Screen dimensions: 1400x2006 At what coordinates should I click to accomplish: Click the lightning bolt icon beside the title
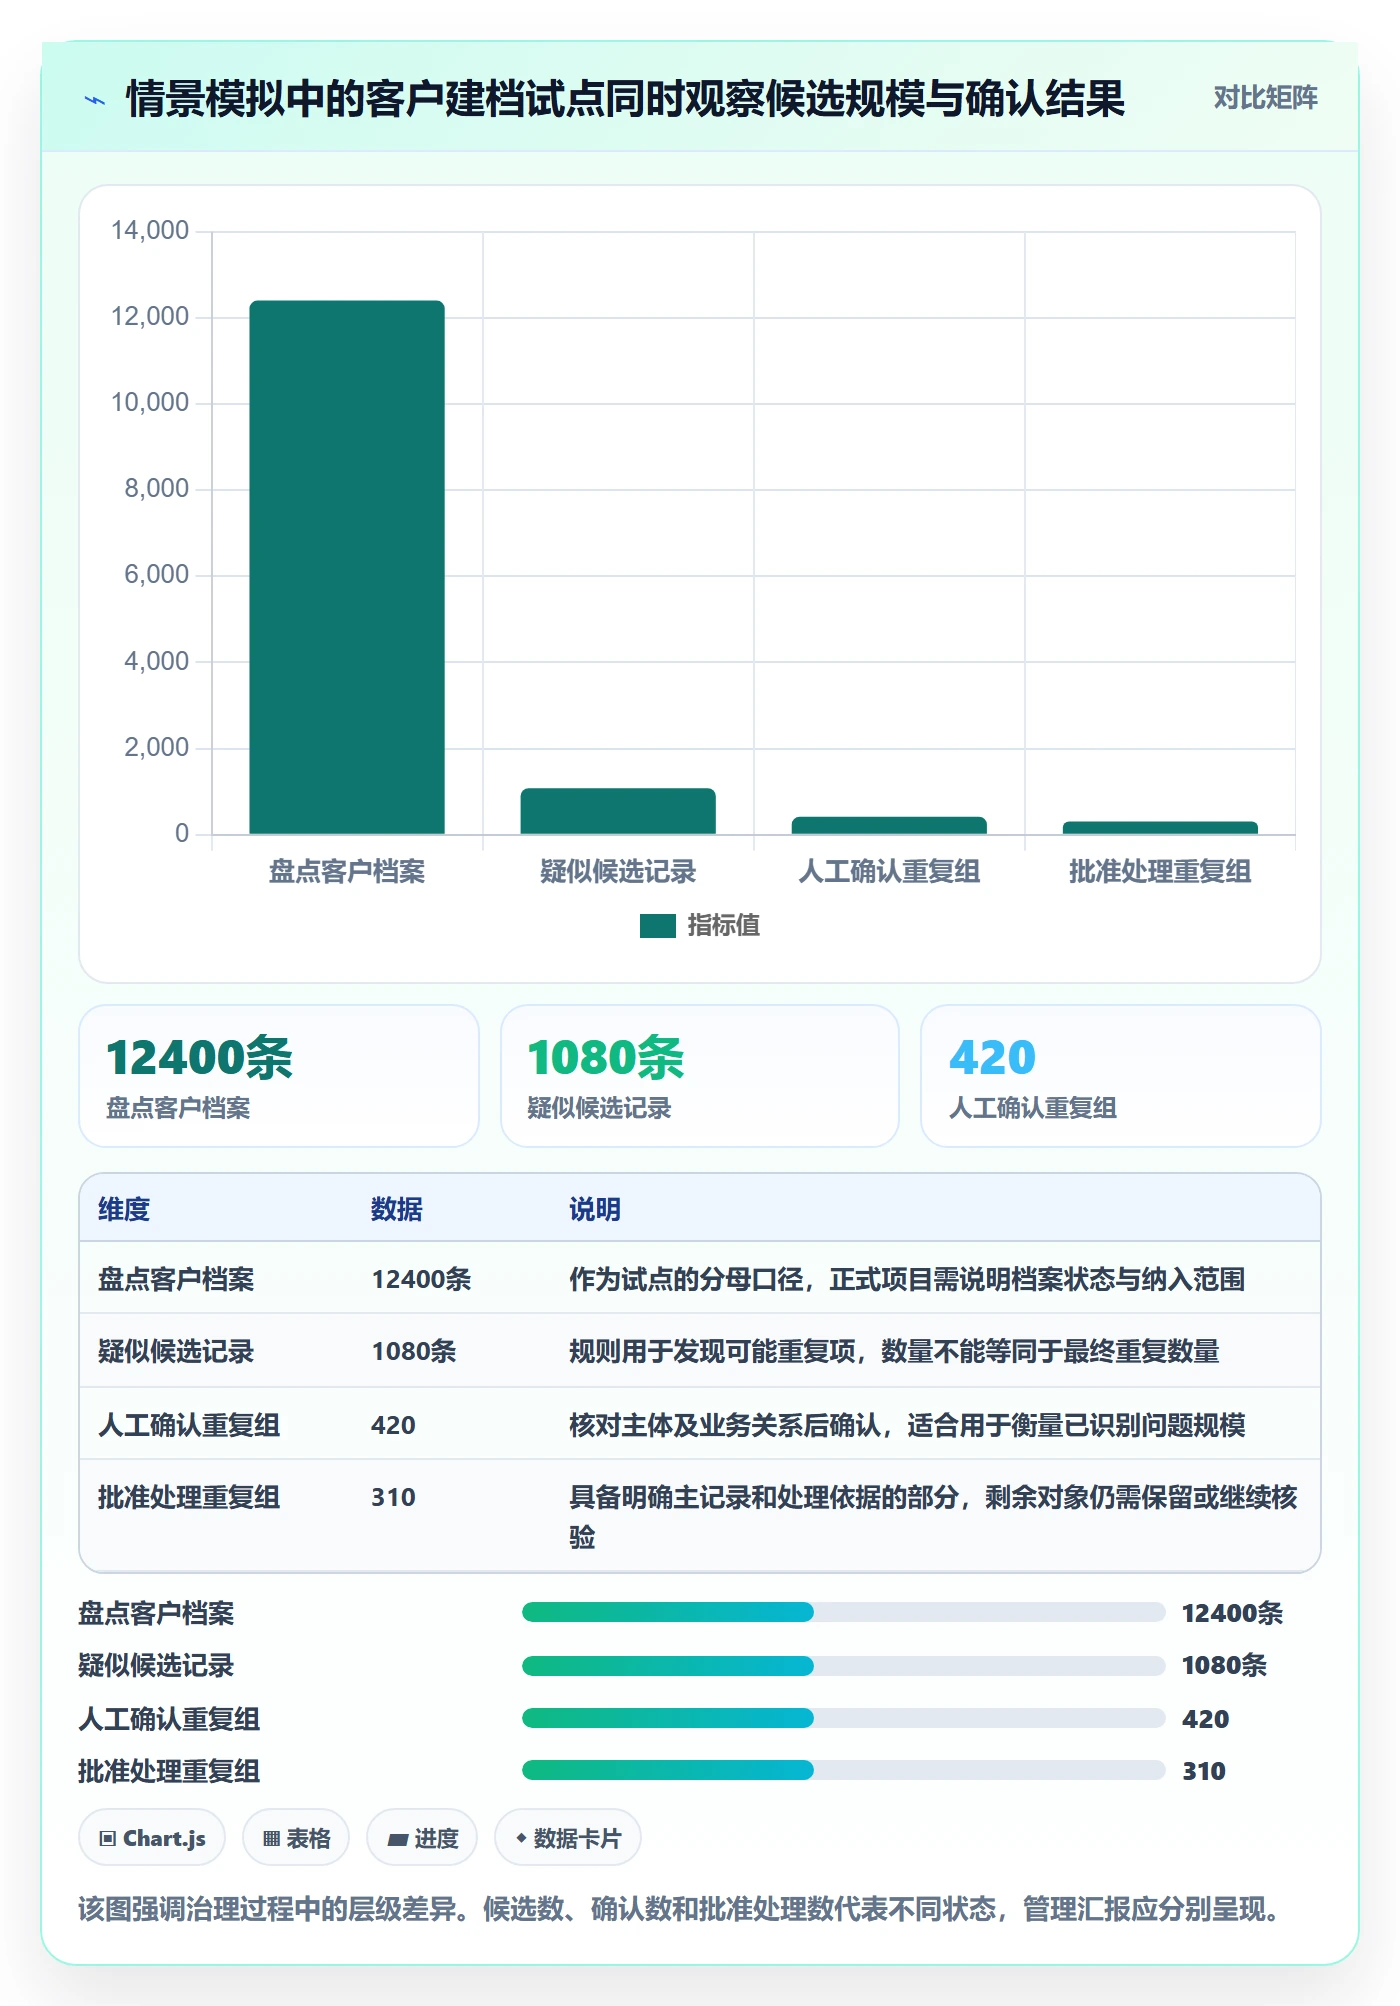point(95,100)
